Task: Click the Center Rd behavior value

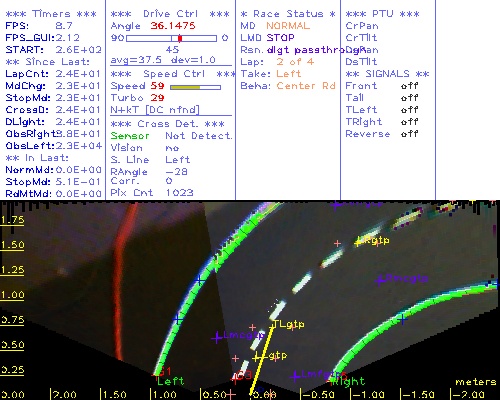Action: coord(306,86)
